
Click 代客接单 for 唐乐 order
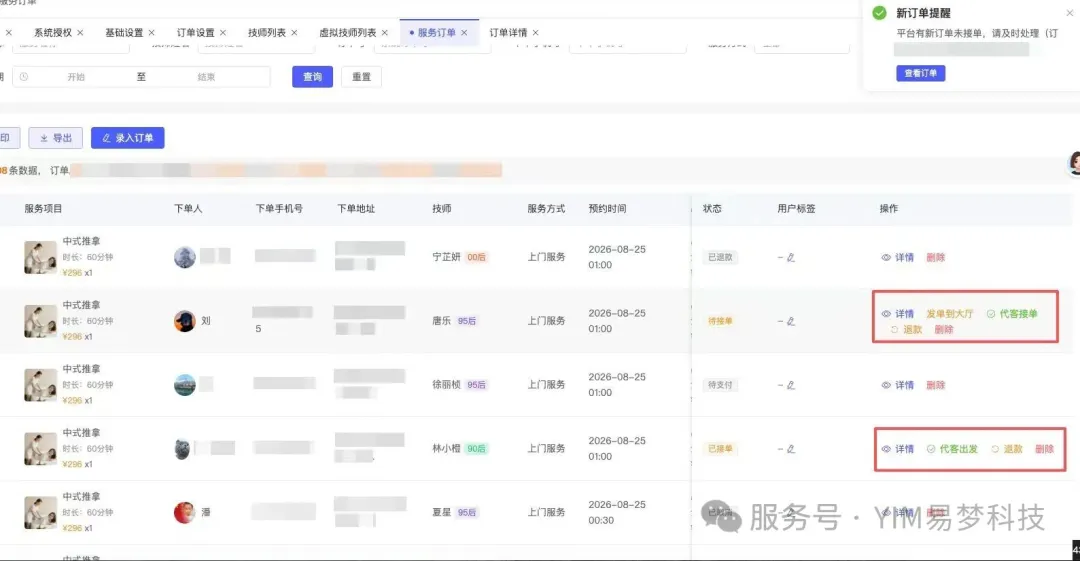1012,314
